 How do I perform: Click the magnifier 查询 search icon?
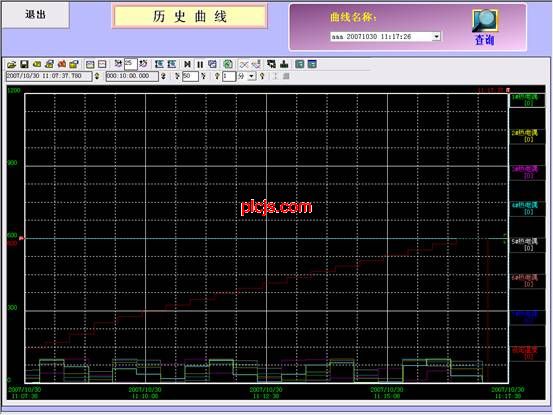point(485,20)
